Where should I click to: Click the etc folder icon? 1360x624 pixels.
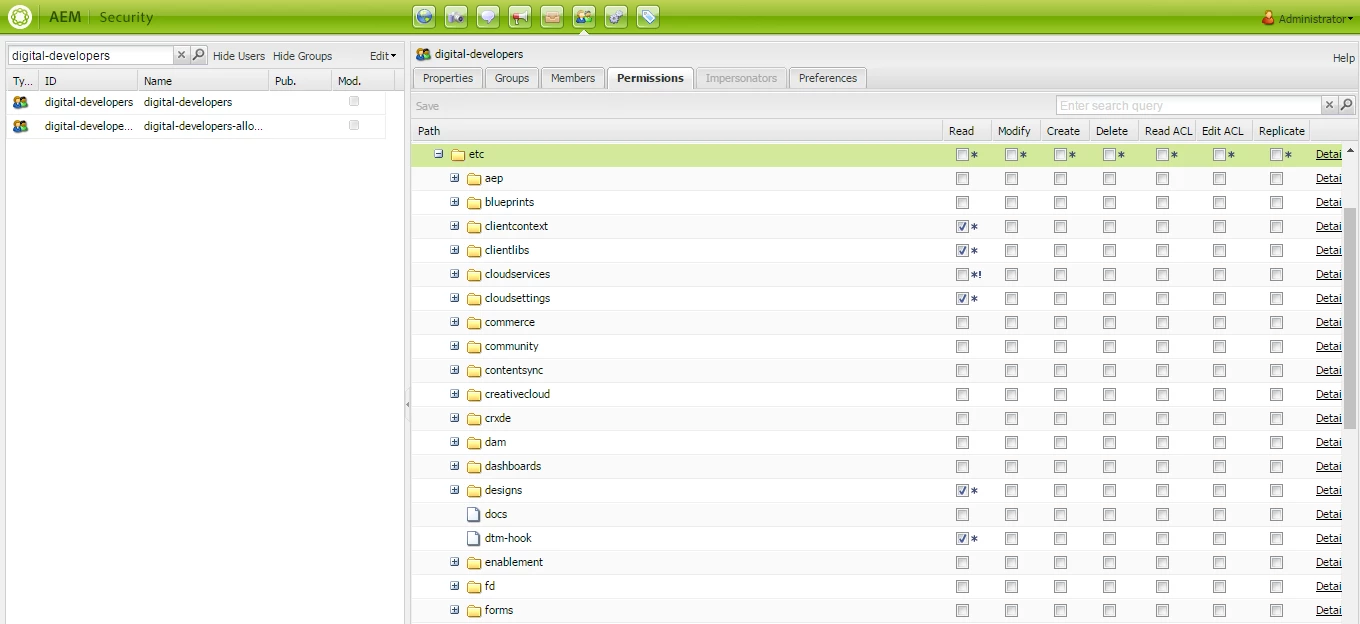[x=458, y=155]
